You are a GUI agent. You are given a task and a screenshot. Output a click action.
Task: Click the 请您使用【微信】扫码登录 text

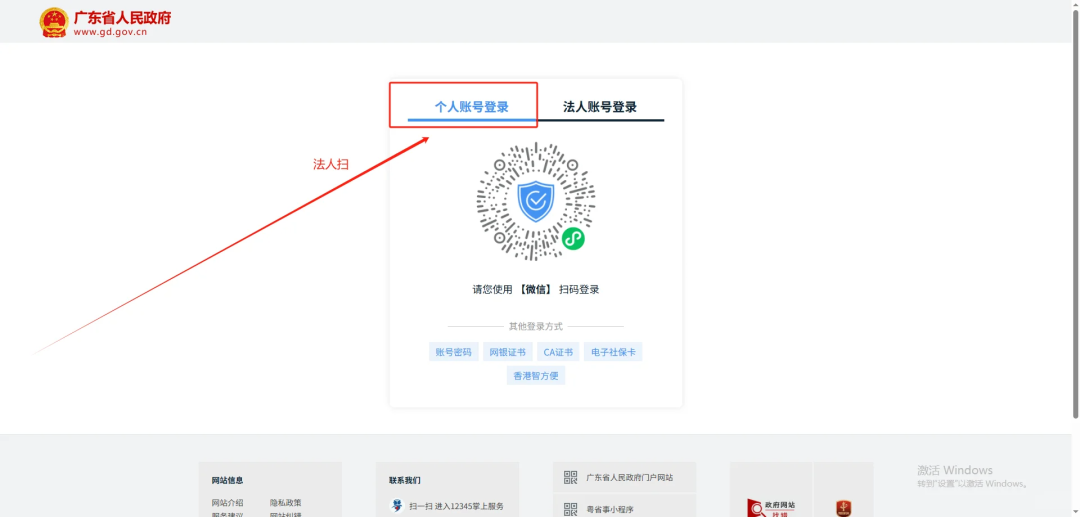click(536, 290)
